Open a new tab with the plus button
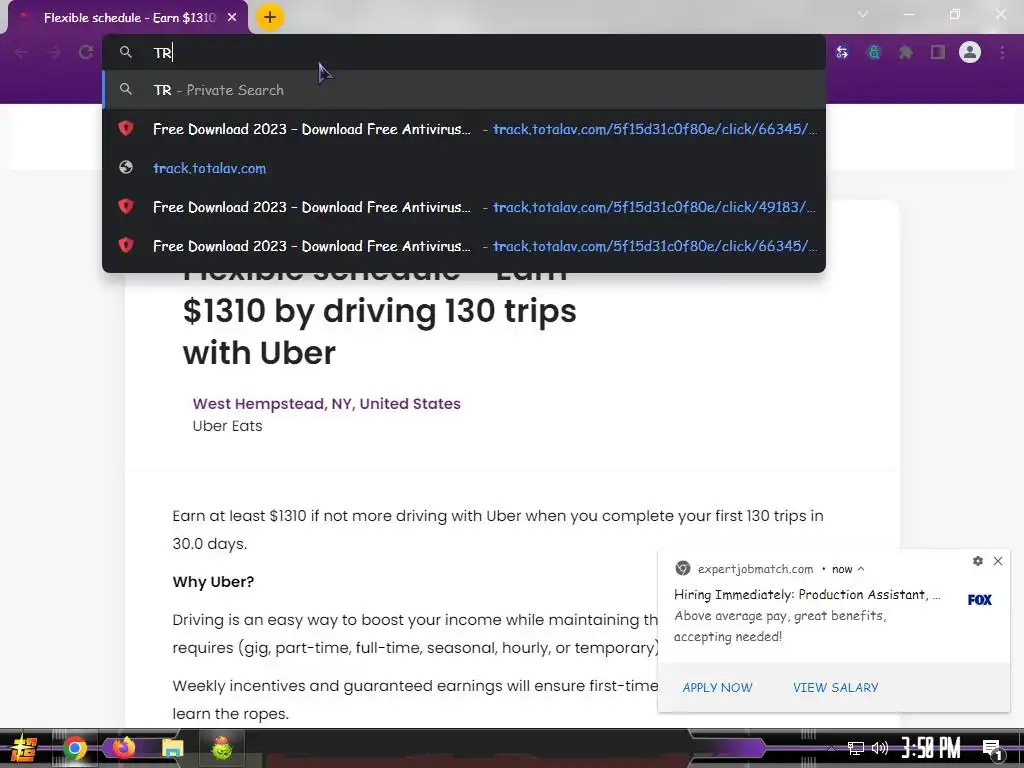The image size is (1024, 768). (270, 18)
